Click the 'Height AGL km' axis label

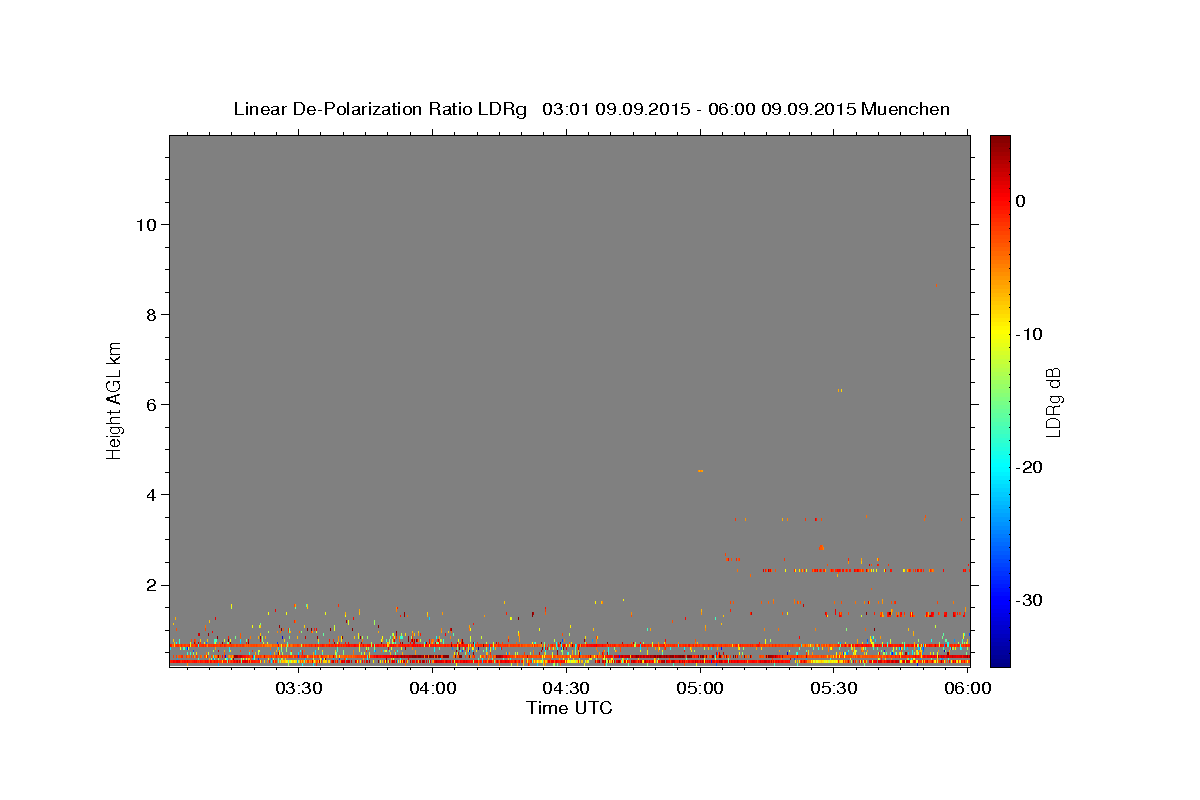[x=115, y=400]
